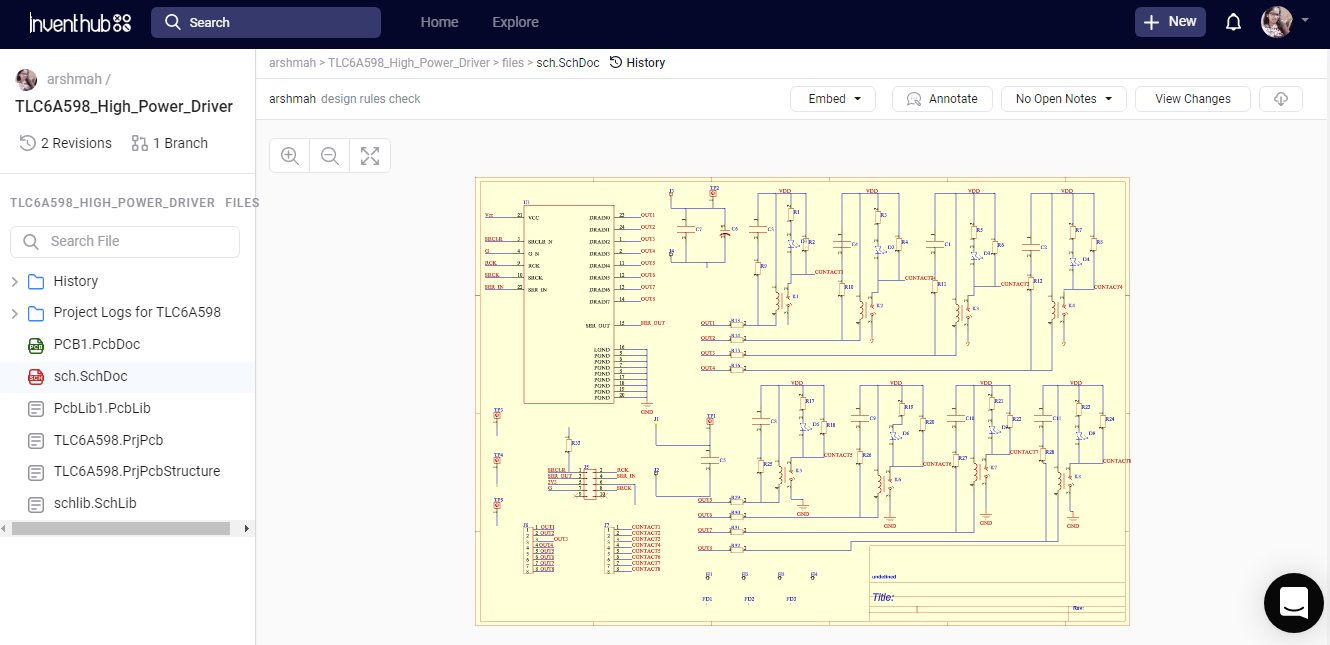The image size is (1330, 645).
Task: Click the schlib.SchLib file icon
Action: click(36, 504)
